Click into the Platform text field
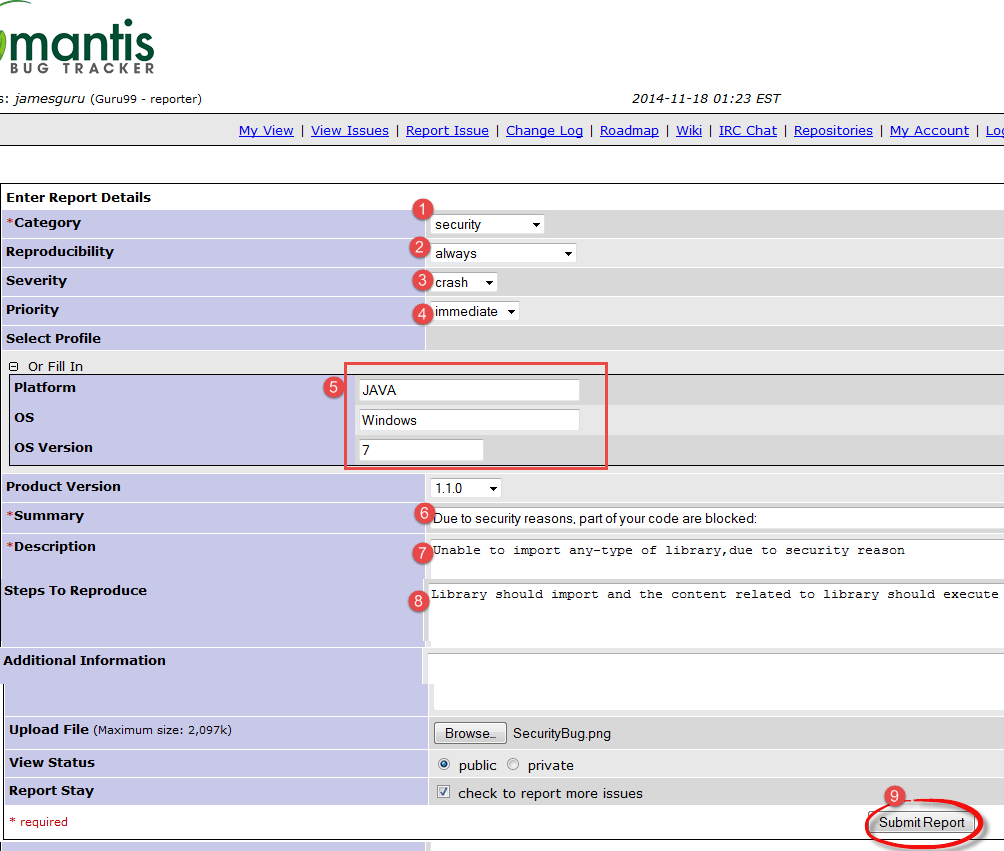 pyautogui.click(x=468, y=391)
